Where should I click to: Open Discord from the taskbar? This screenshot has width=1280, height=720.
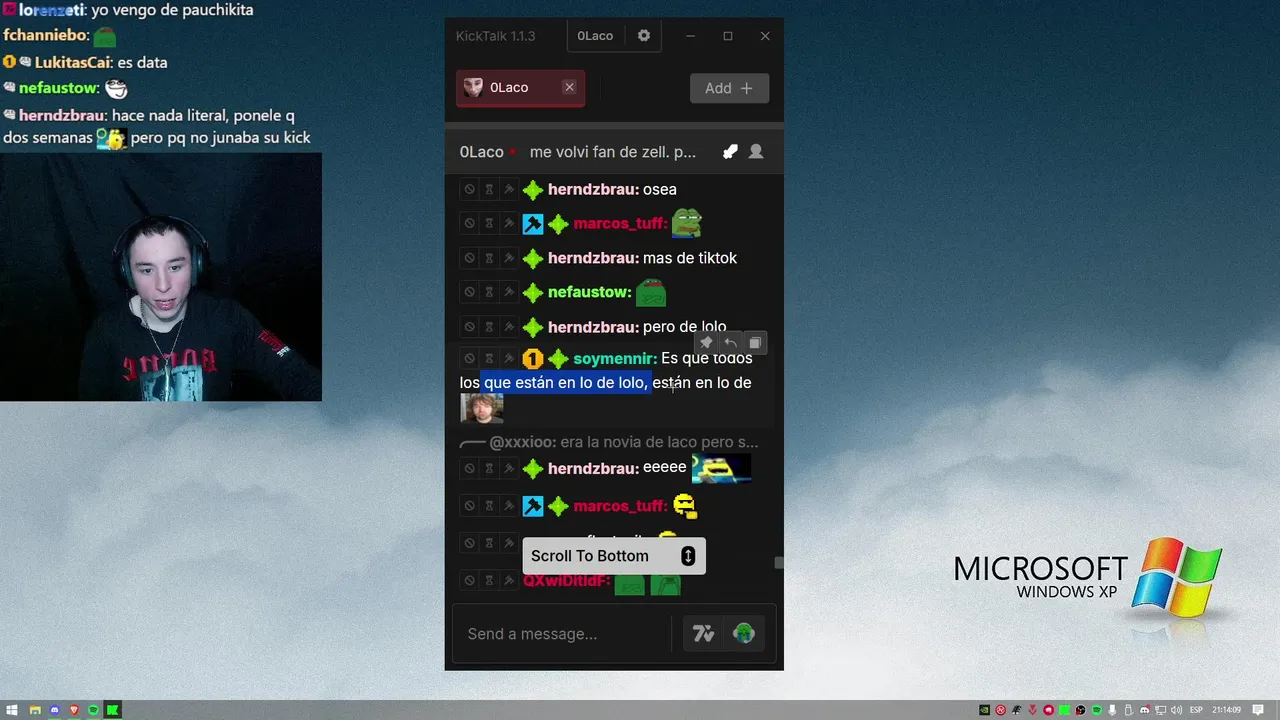(x=55, y=710)
